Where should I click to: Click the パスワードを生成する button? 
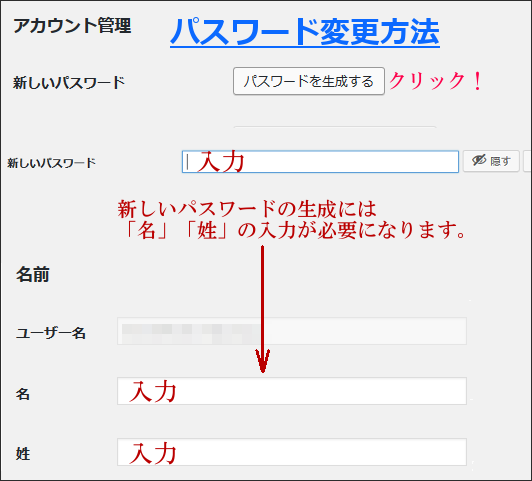coord(309,81)
